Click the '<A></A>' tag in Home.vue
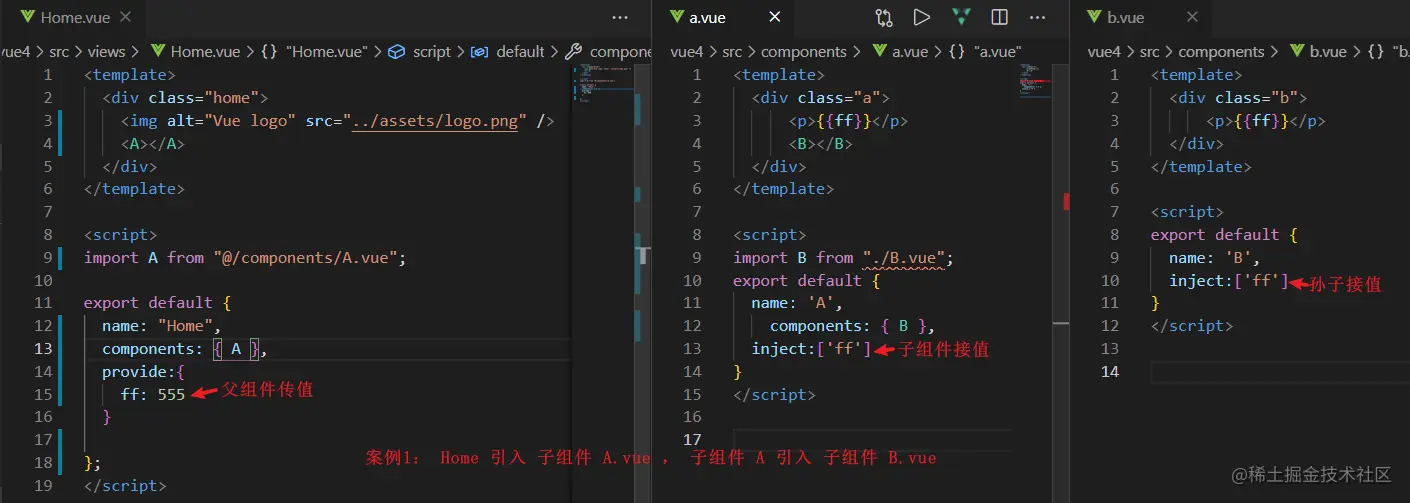 click(x=153, y=144)
